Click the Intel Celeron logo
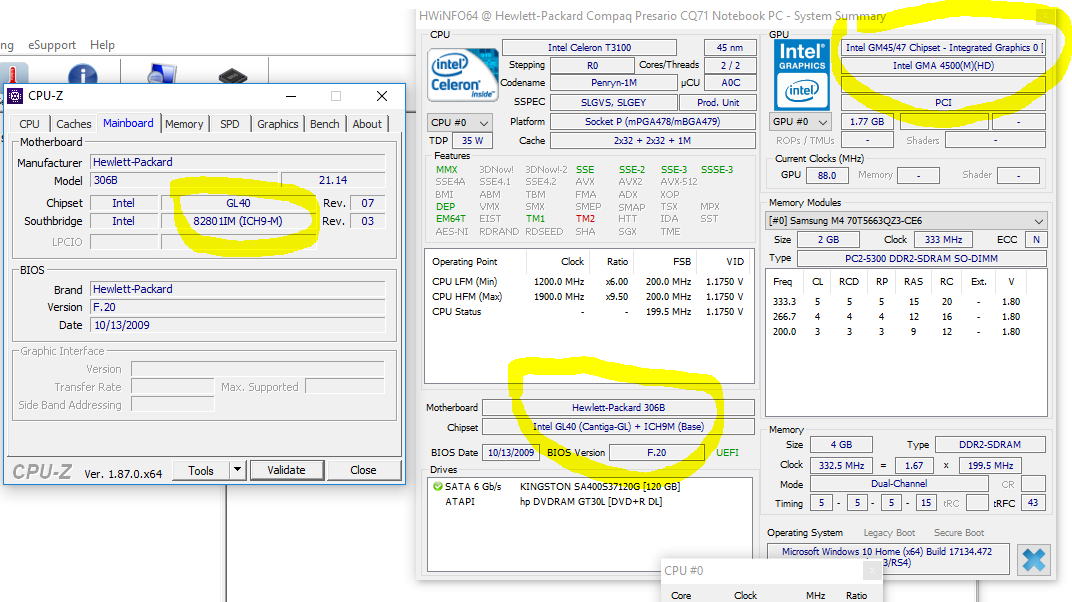Viewport: 1072px width, 602px height. 463,75
